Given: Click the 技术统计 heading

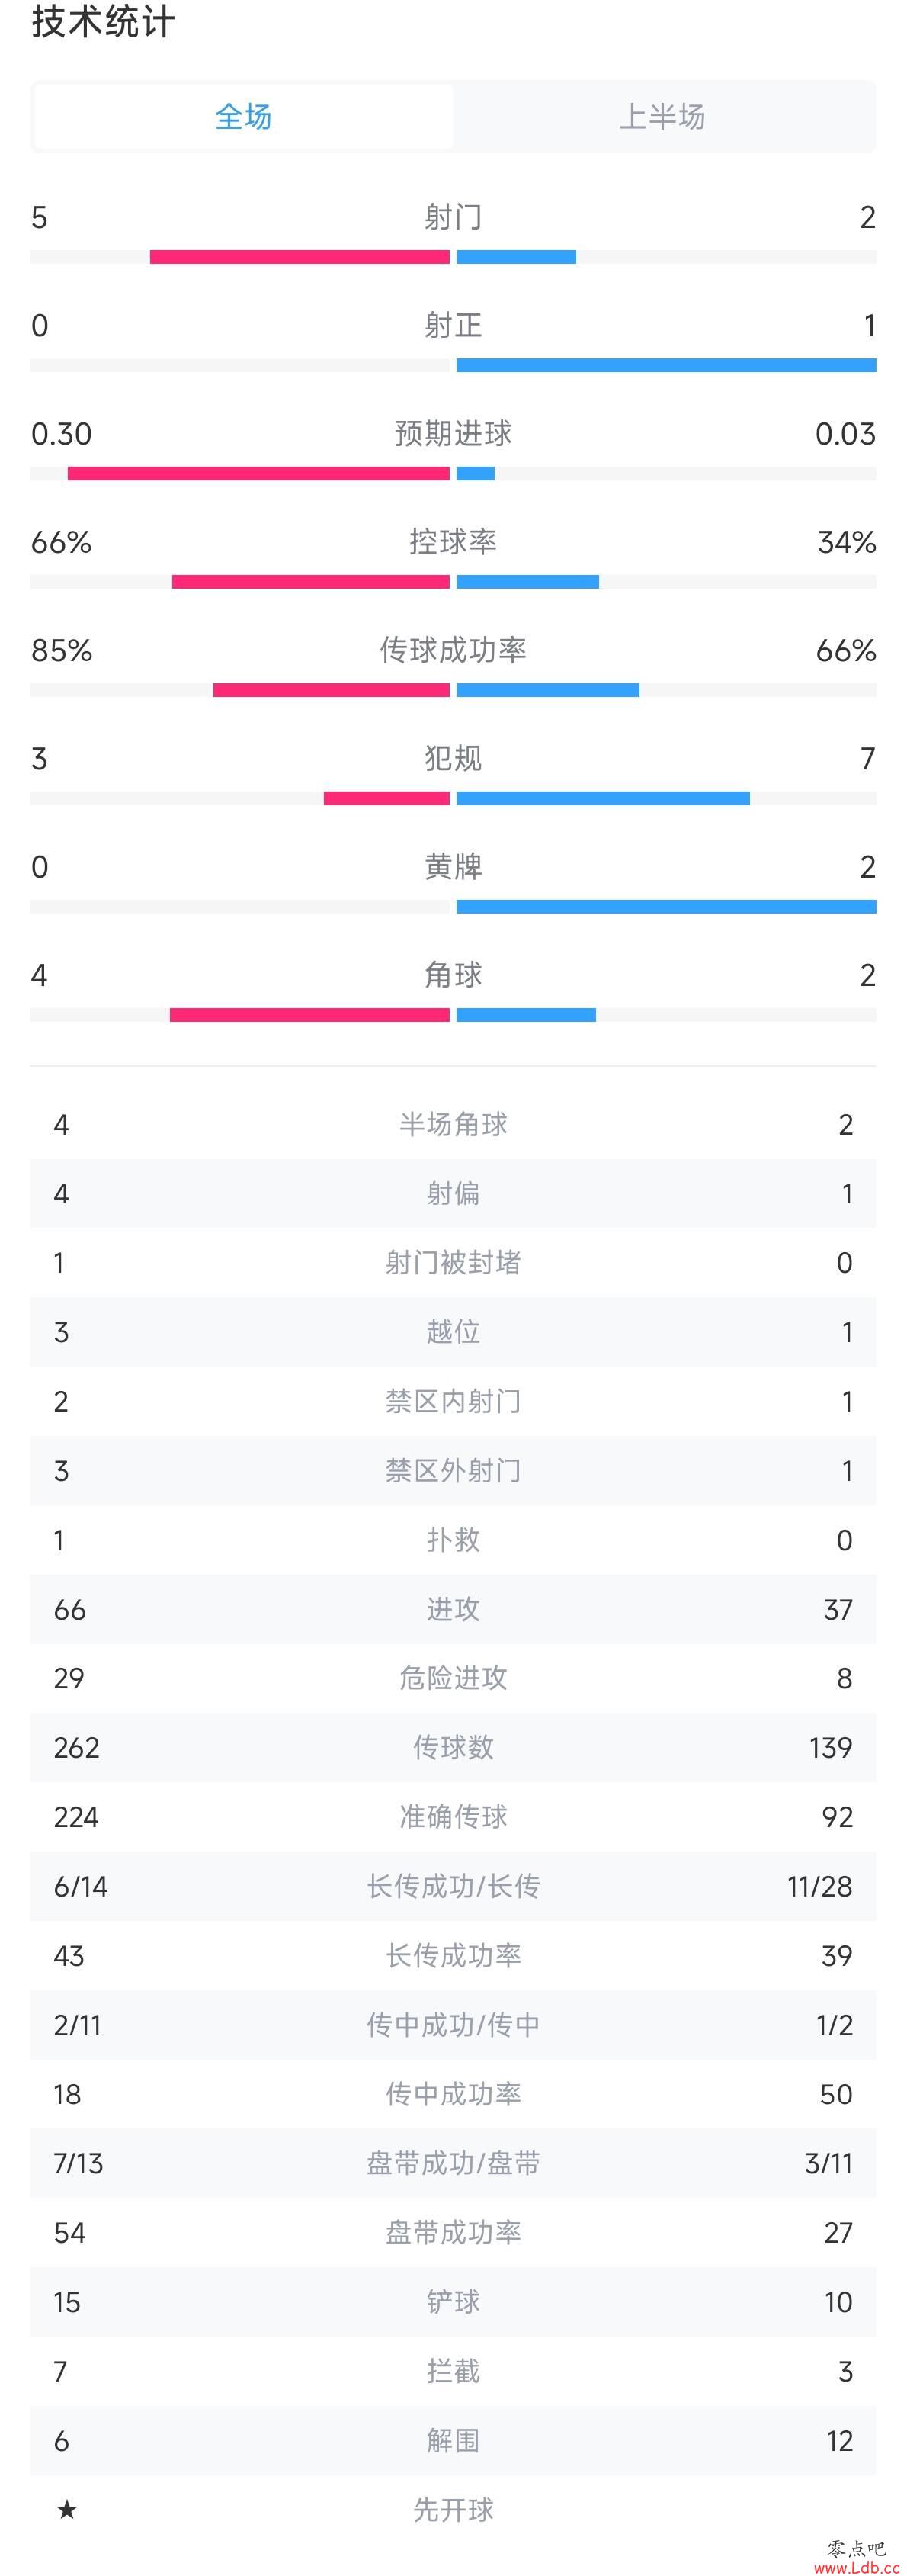Looking at the screenshot, I should (x=103, y=21).
